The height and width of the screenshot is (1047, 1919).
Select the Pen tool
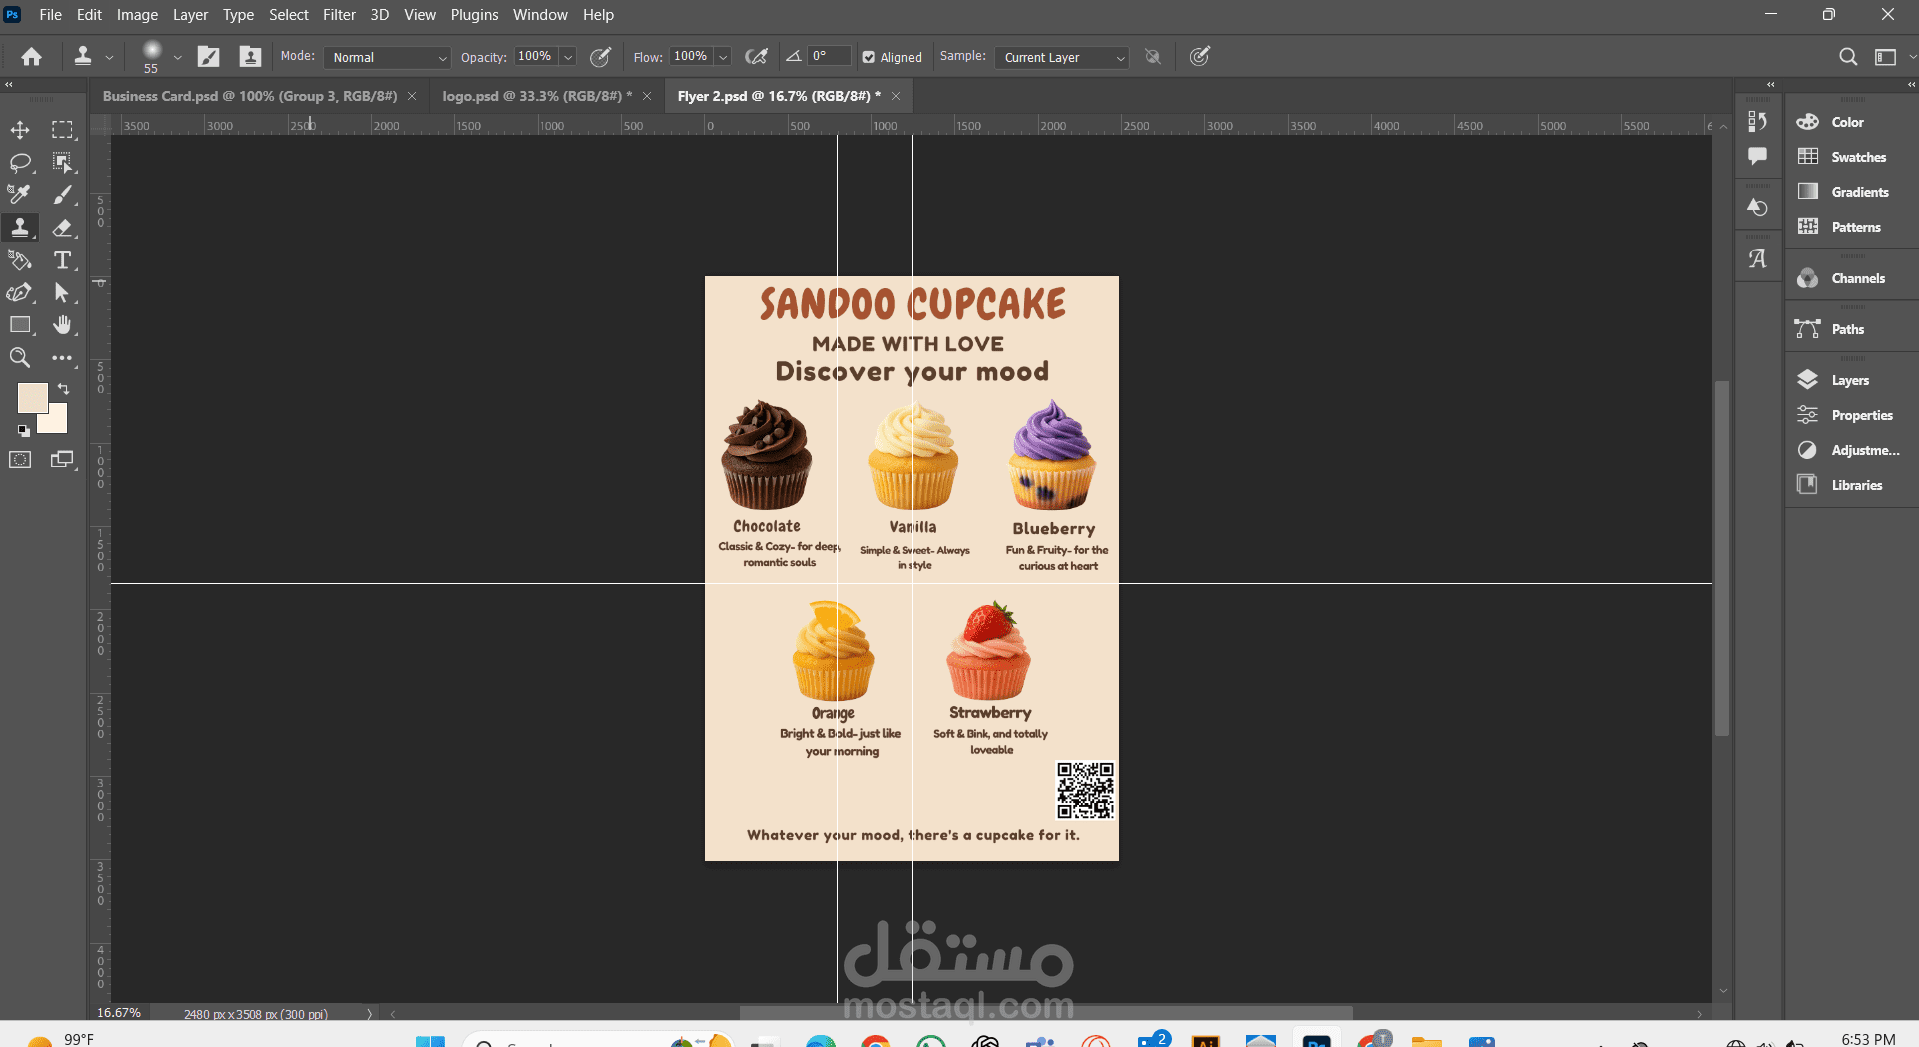click(x=20, y=293)
